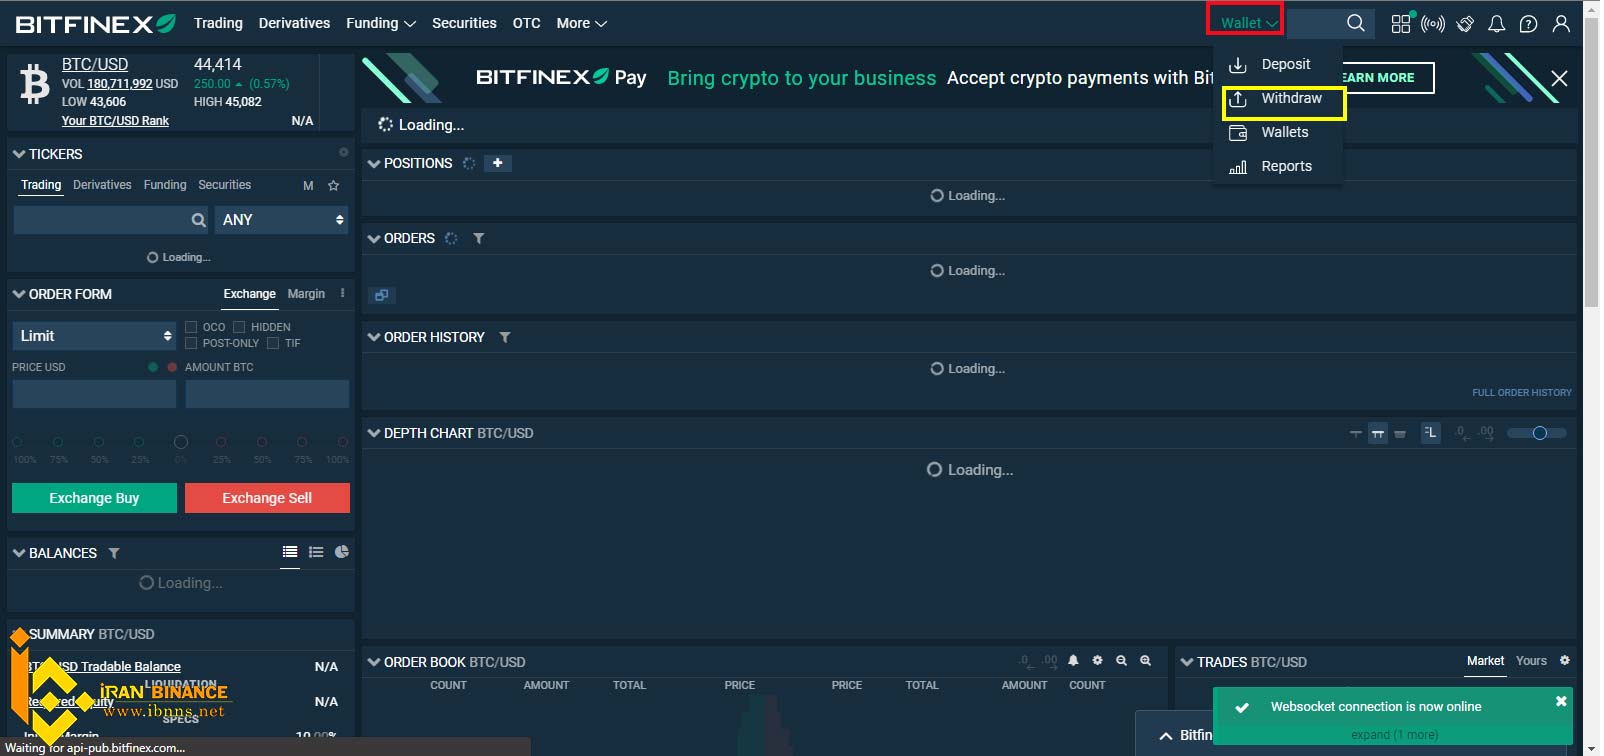
Task: Toggle the M filter in Tickers
Action: 308,186
